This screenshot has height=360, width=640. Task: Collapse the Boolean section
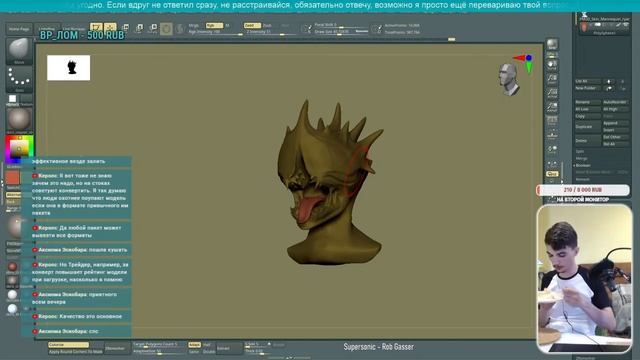click(x=582, y=165)
